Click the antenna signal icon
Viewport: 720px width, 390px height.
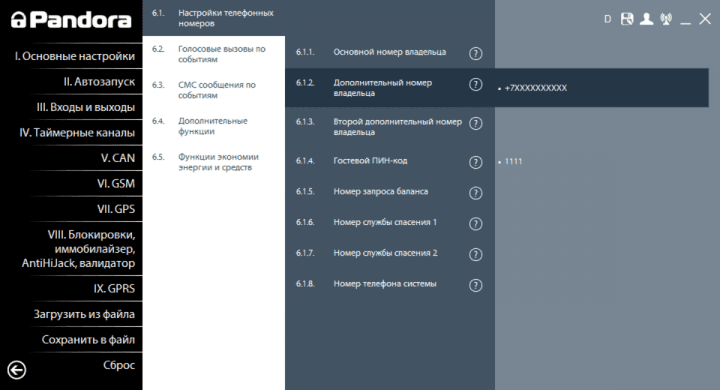(x=666, y=19)
